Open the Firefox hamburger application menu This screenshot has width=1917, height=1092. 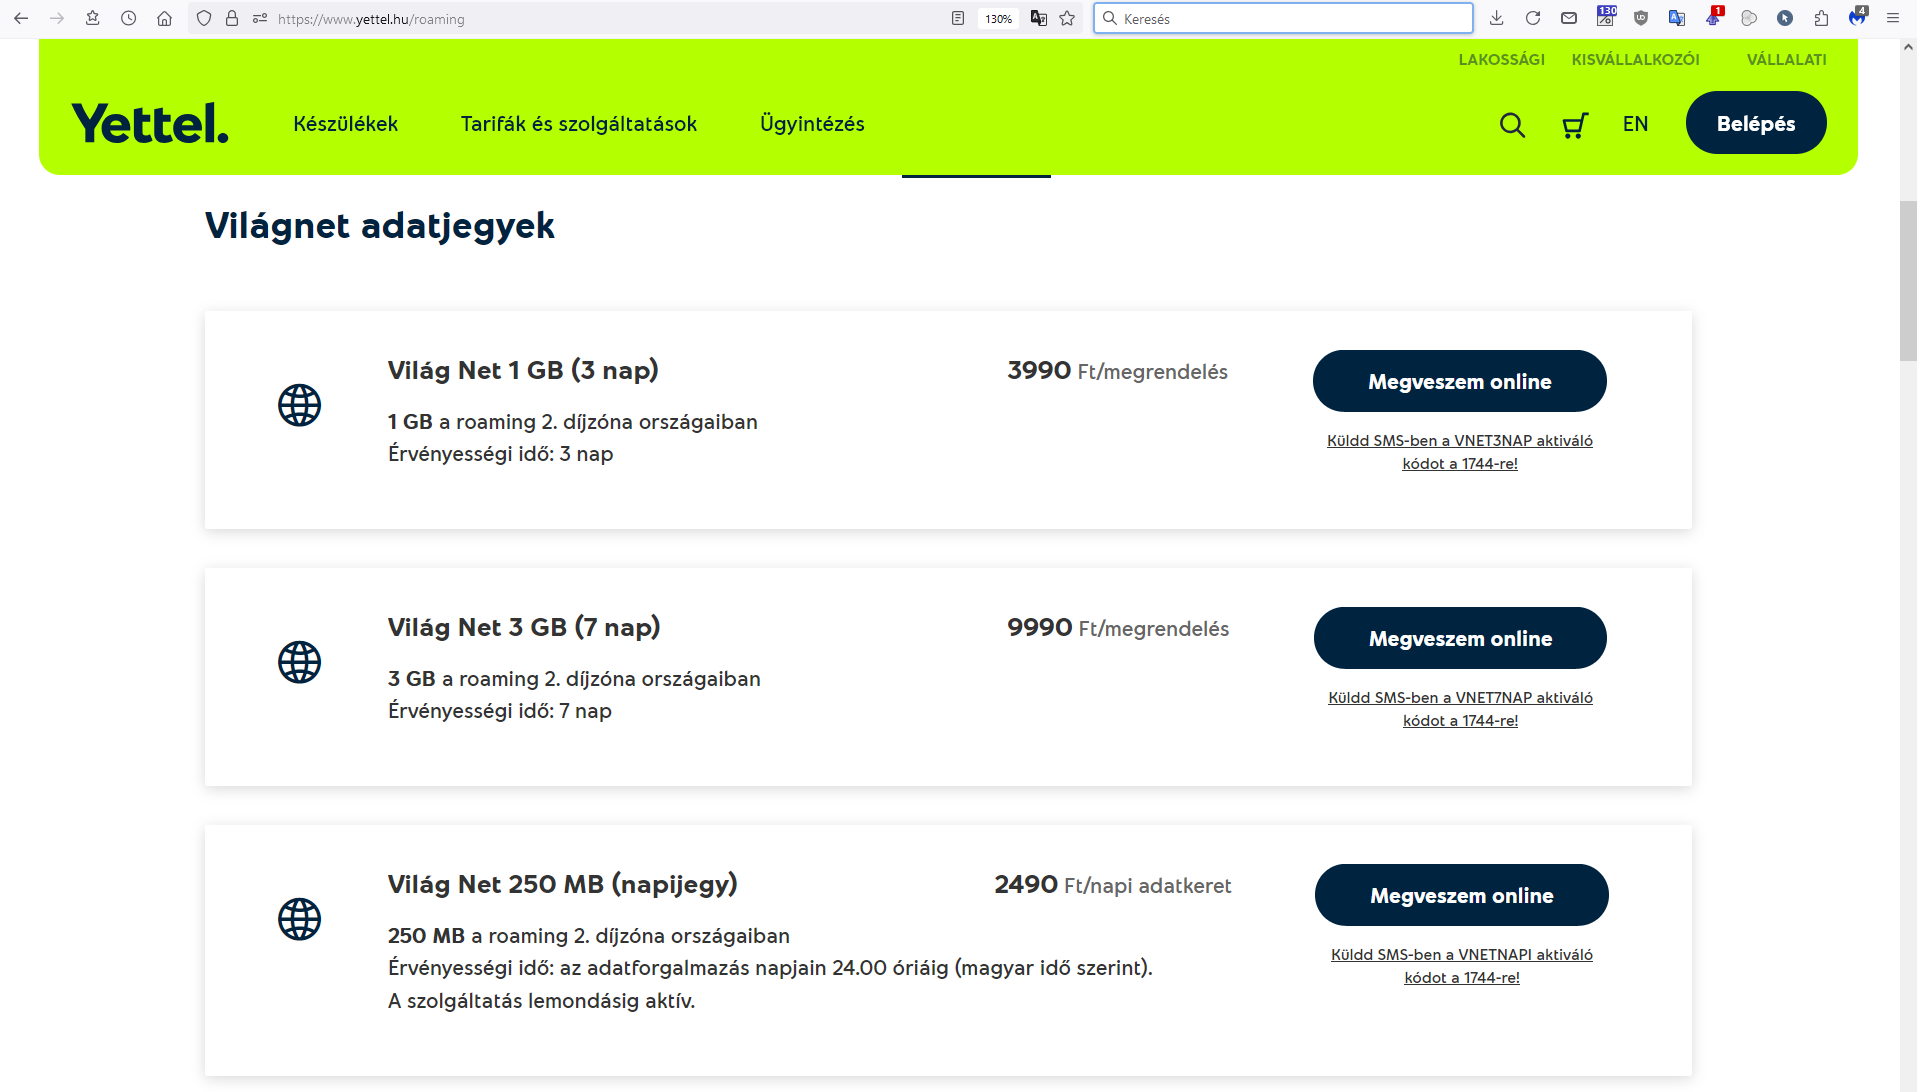click(1893, 18)
